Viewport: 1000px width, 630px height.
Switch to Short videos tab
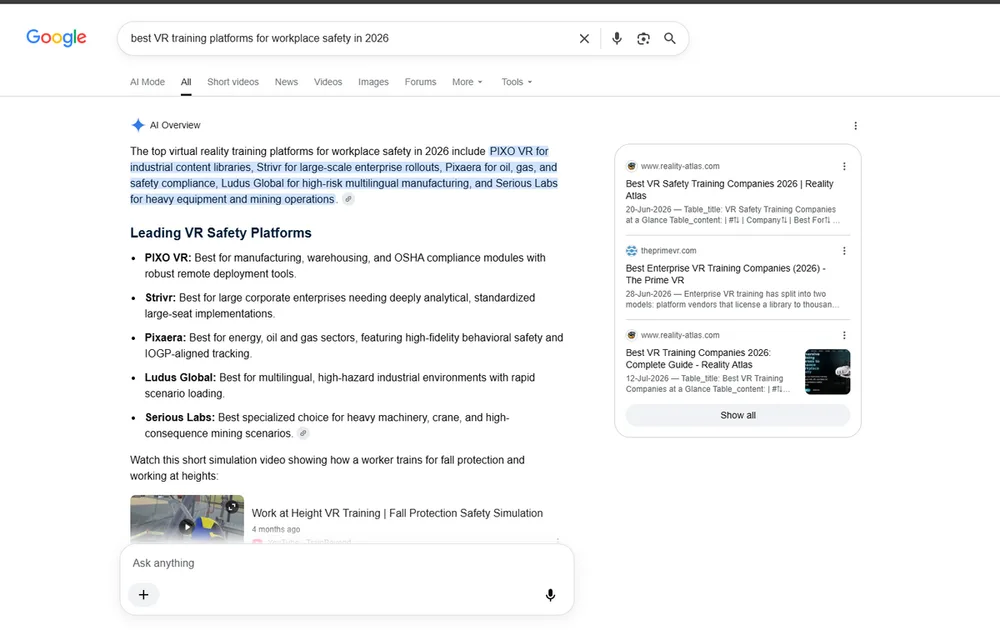click(x=233, y=82)
